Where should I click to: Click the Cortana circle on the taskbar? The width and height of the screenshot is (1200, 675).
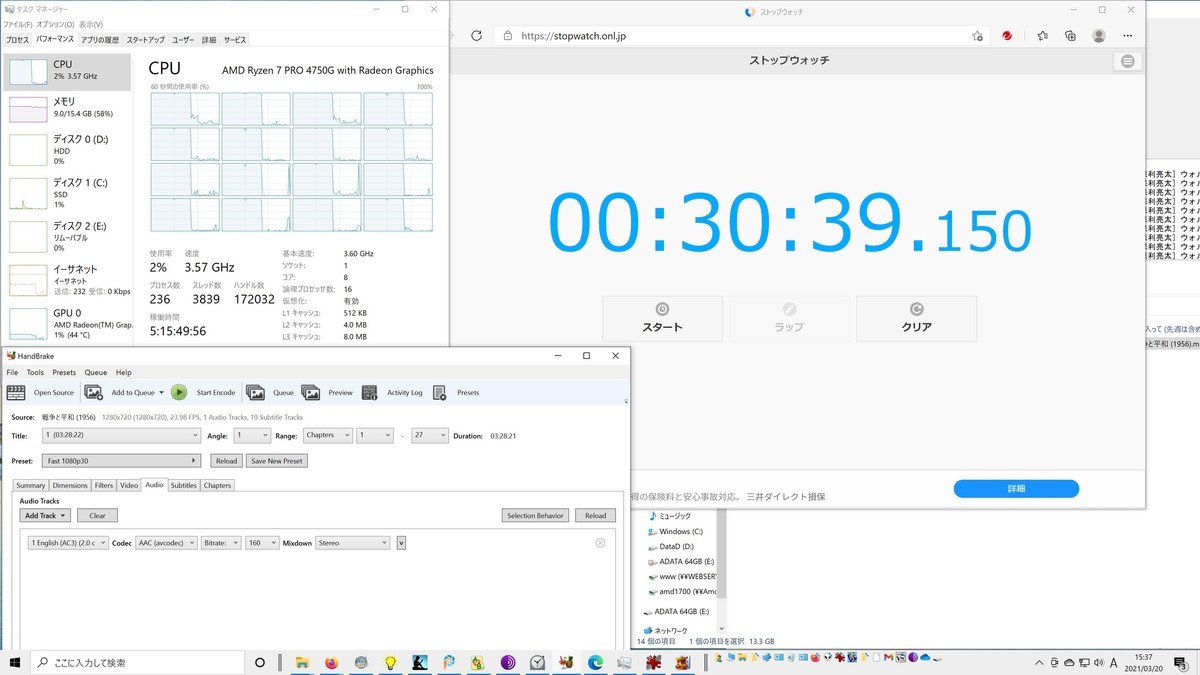260,662
